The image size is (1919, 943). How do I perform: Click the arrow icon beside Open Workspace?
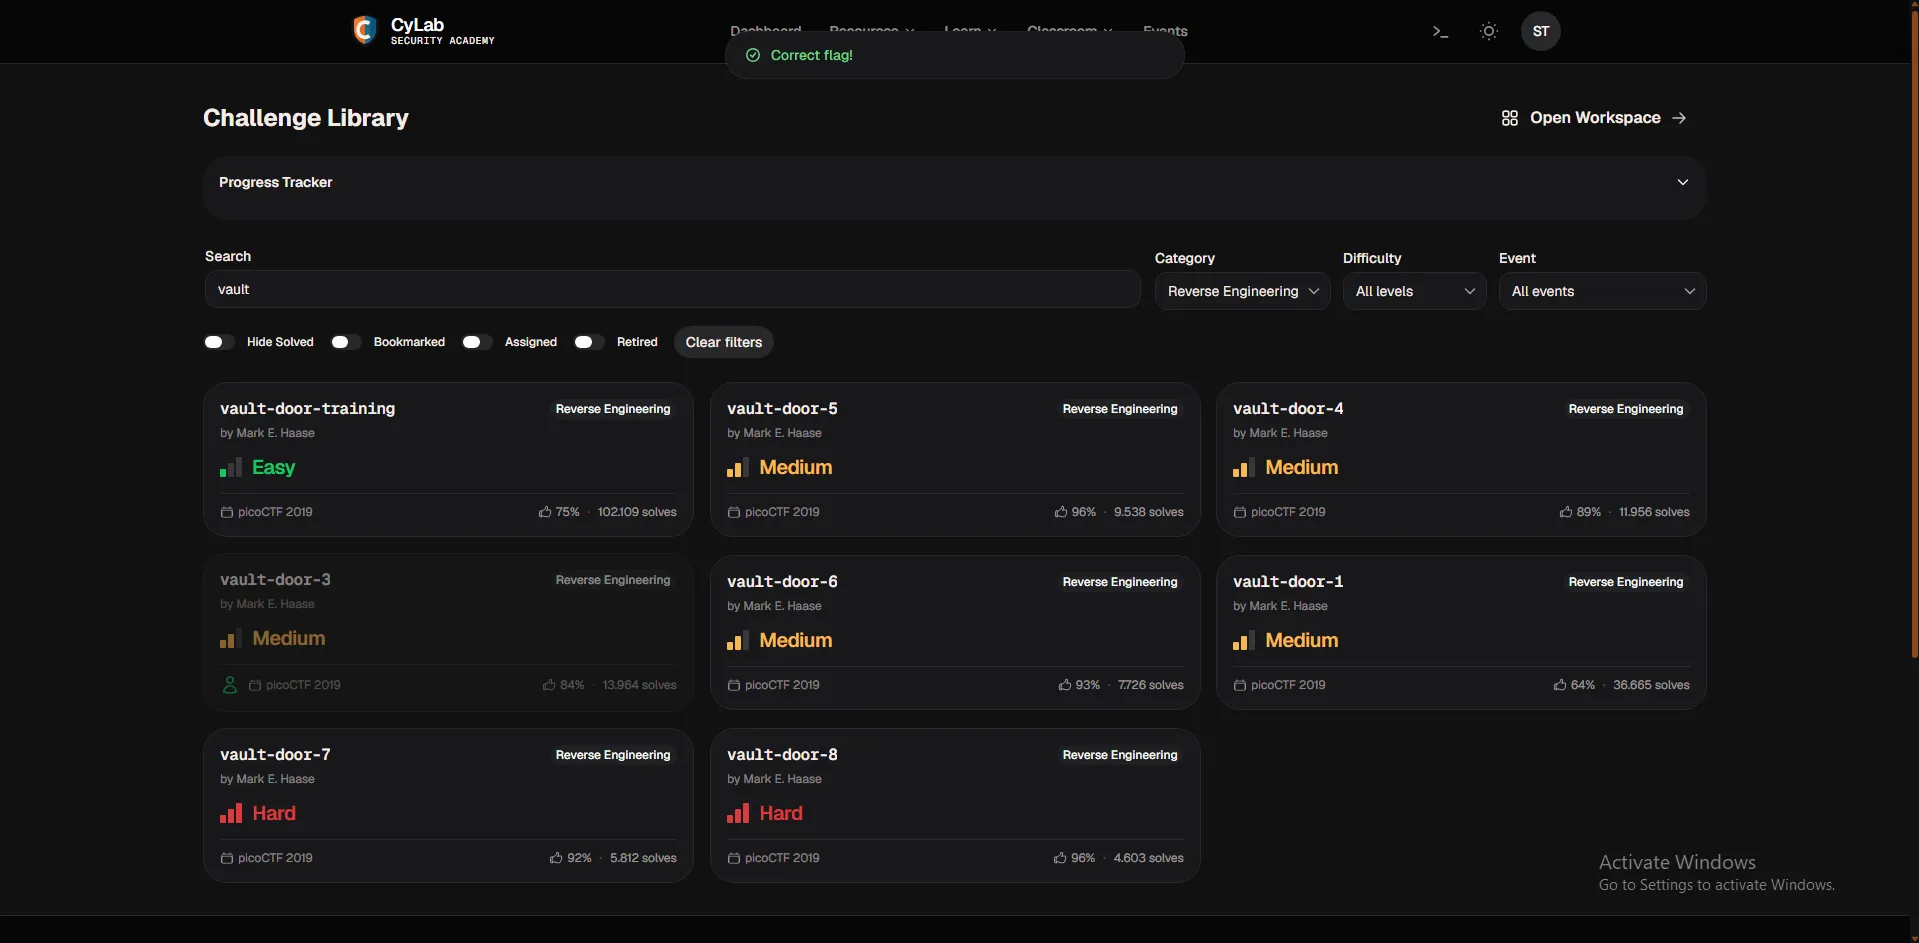tap(1679, 118)
